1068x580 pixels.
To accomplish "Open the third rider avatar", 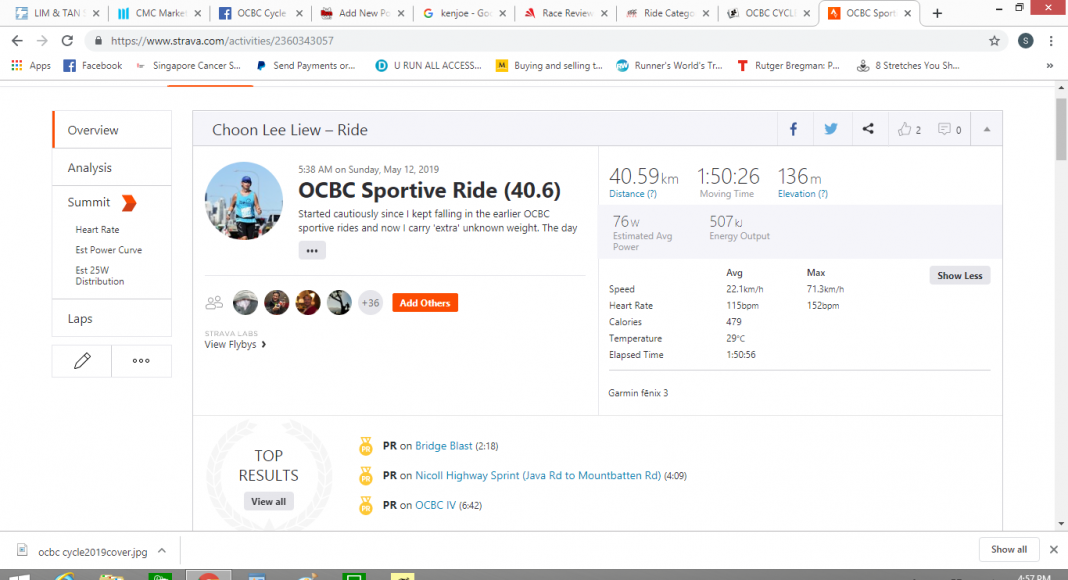I will point(308,302).
